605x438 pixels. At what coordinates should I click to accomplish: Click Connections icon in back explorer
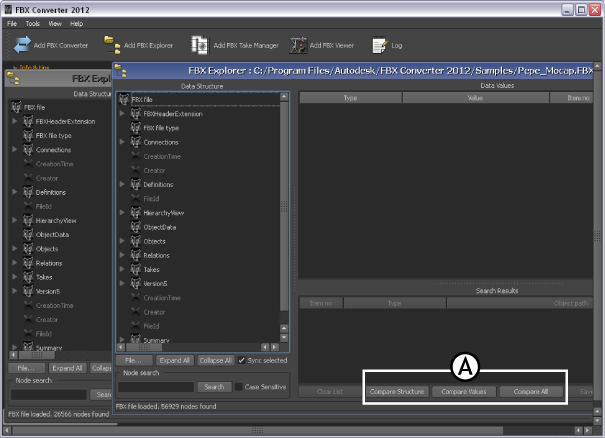pyautogui.click(x=28, y=149)
